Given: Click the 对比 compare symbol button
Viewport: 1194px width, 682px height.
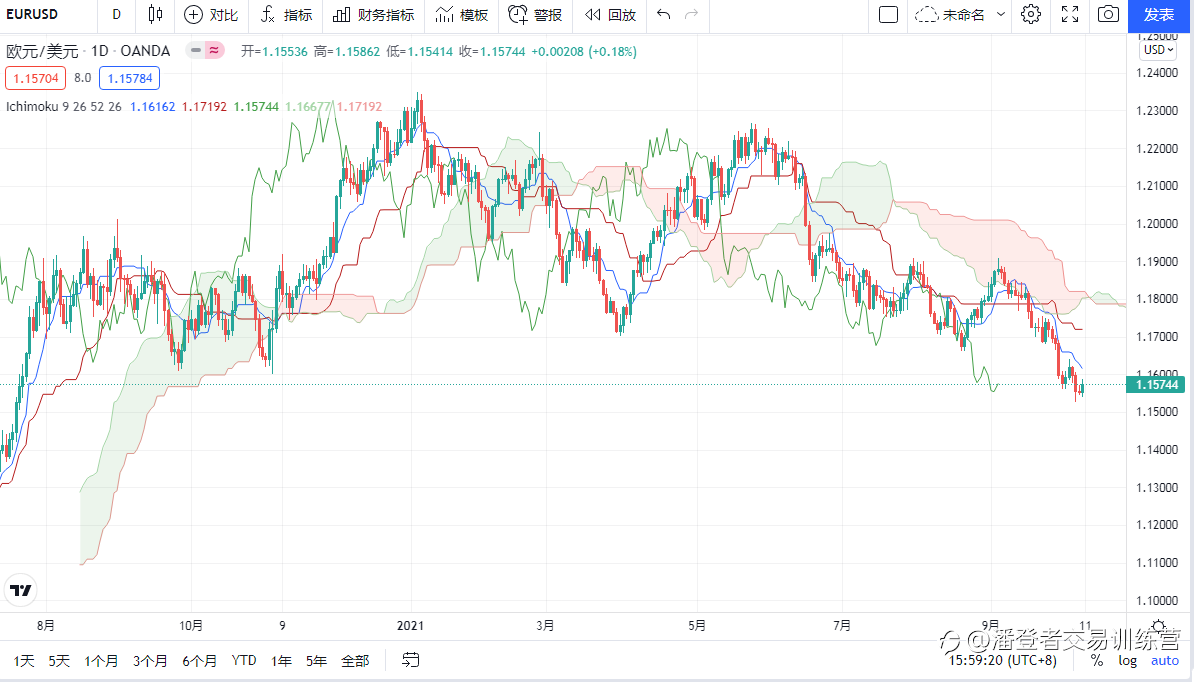Looking at the screenshot, I should [211, 15].
